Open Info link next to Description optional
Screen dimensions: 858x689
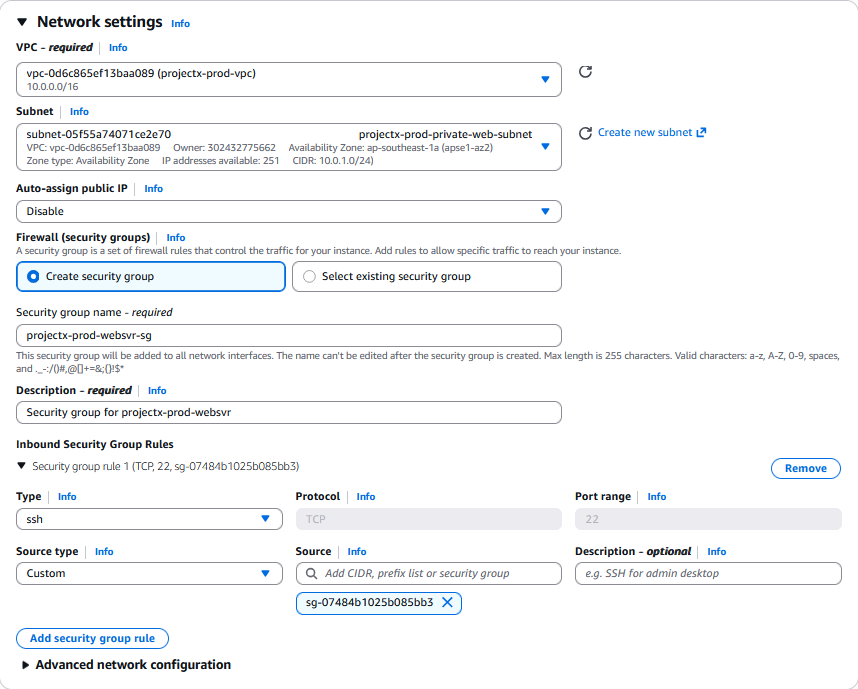pos(716,552)
